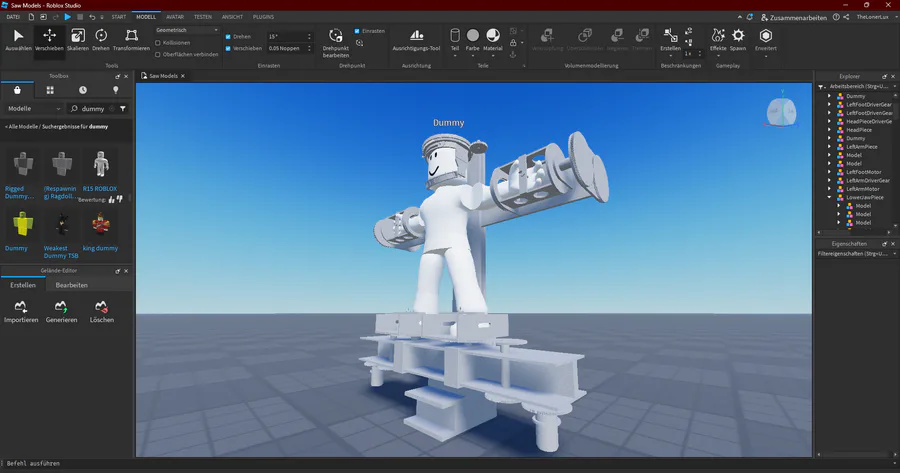Activate the Verschieben move tool
Image resolution: width=900 pixels, height=473 pixels.
click(49, 40)
